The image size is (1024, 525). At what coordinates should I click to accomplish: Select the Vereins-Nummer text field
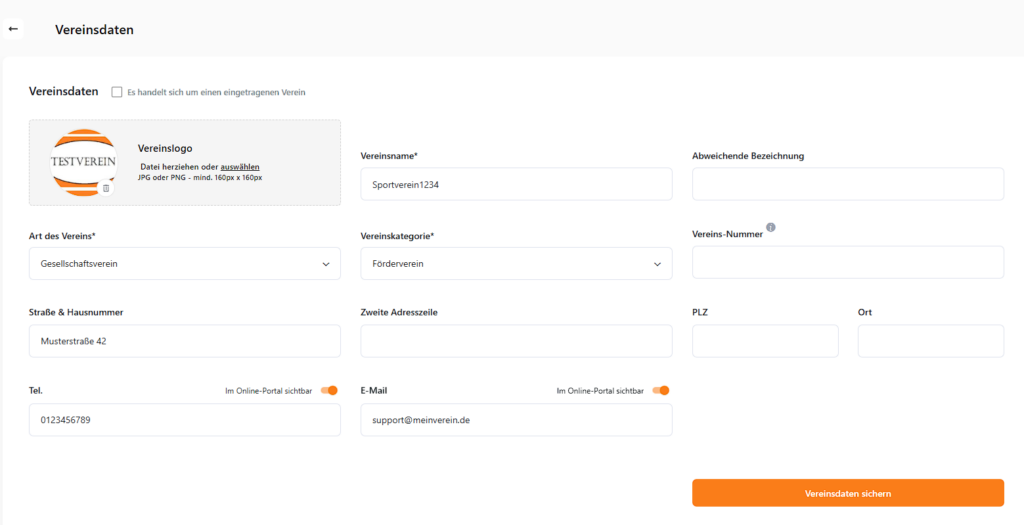pyautogui.click(x=847, y=262)
